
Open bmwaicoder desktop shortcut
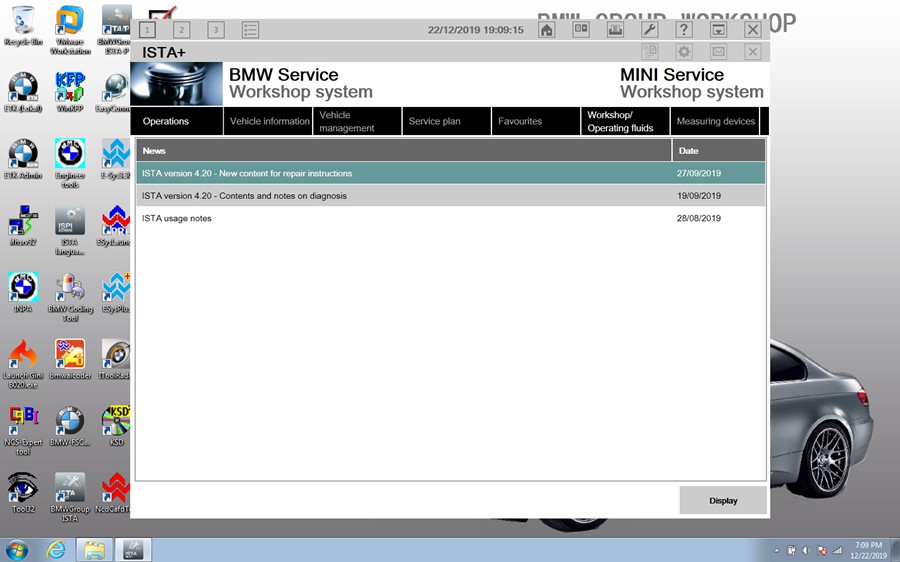[x=70, y=359]
